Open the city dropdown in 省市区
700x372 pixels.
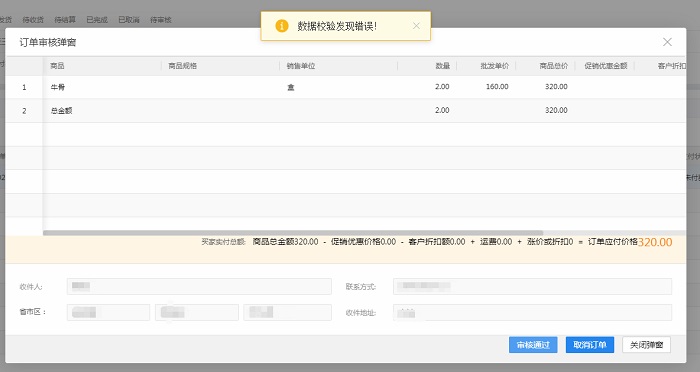coord(197,312)
